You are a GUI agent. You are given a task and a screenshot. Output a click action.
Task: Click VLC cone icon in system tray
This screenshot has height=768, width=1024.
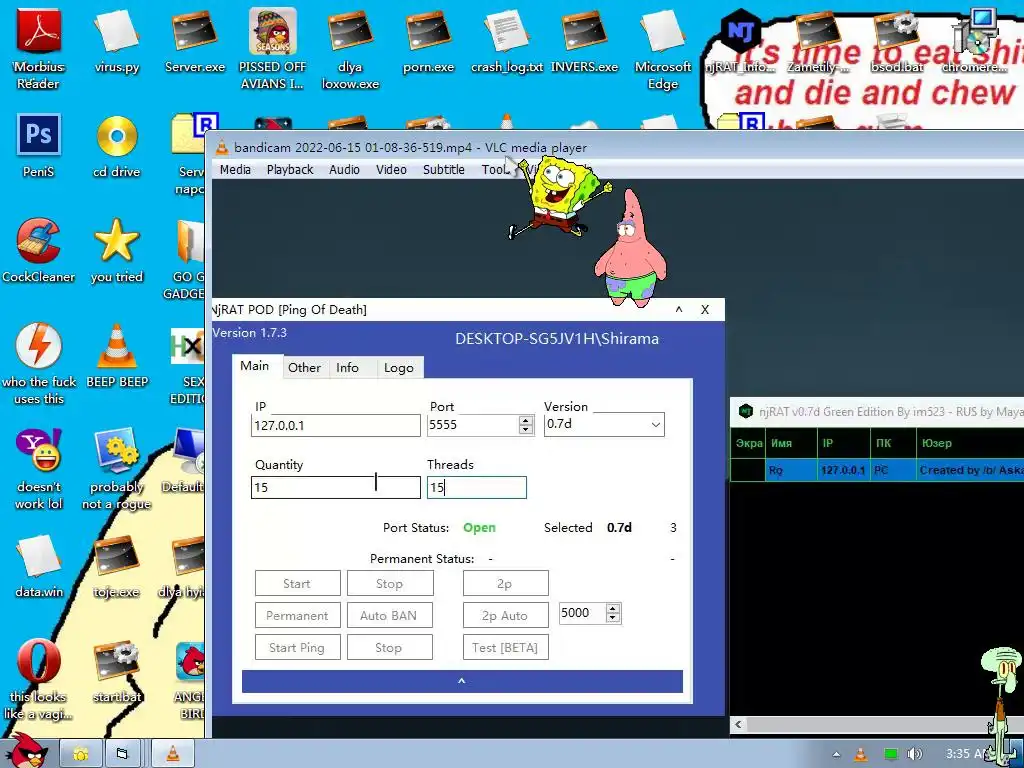click(x=861, y=754)
